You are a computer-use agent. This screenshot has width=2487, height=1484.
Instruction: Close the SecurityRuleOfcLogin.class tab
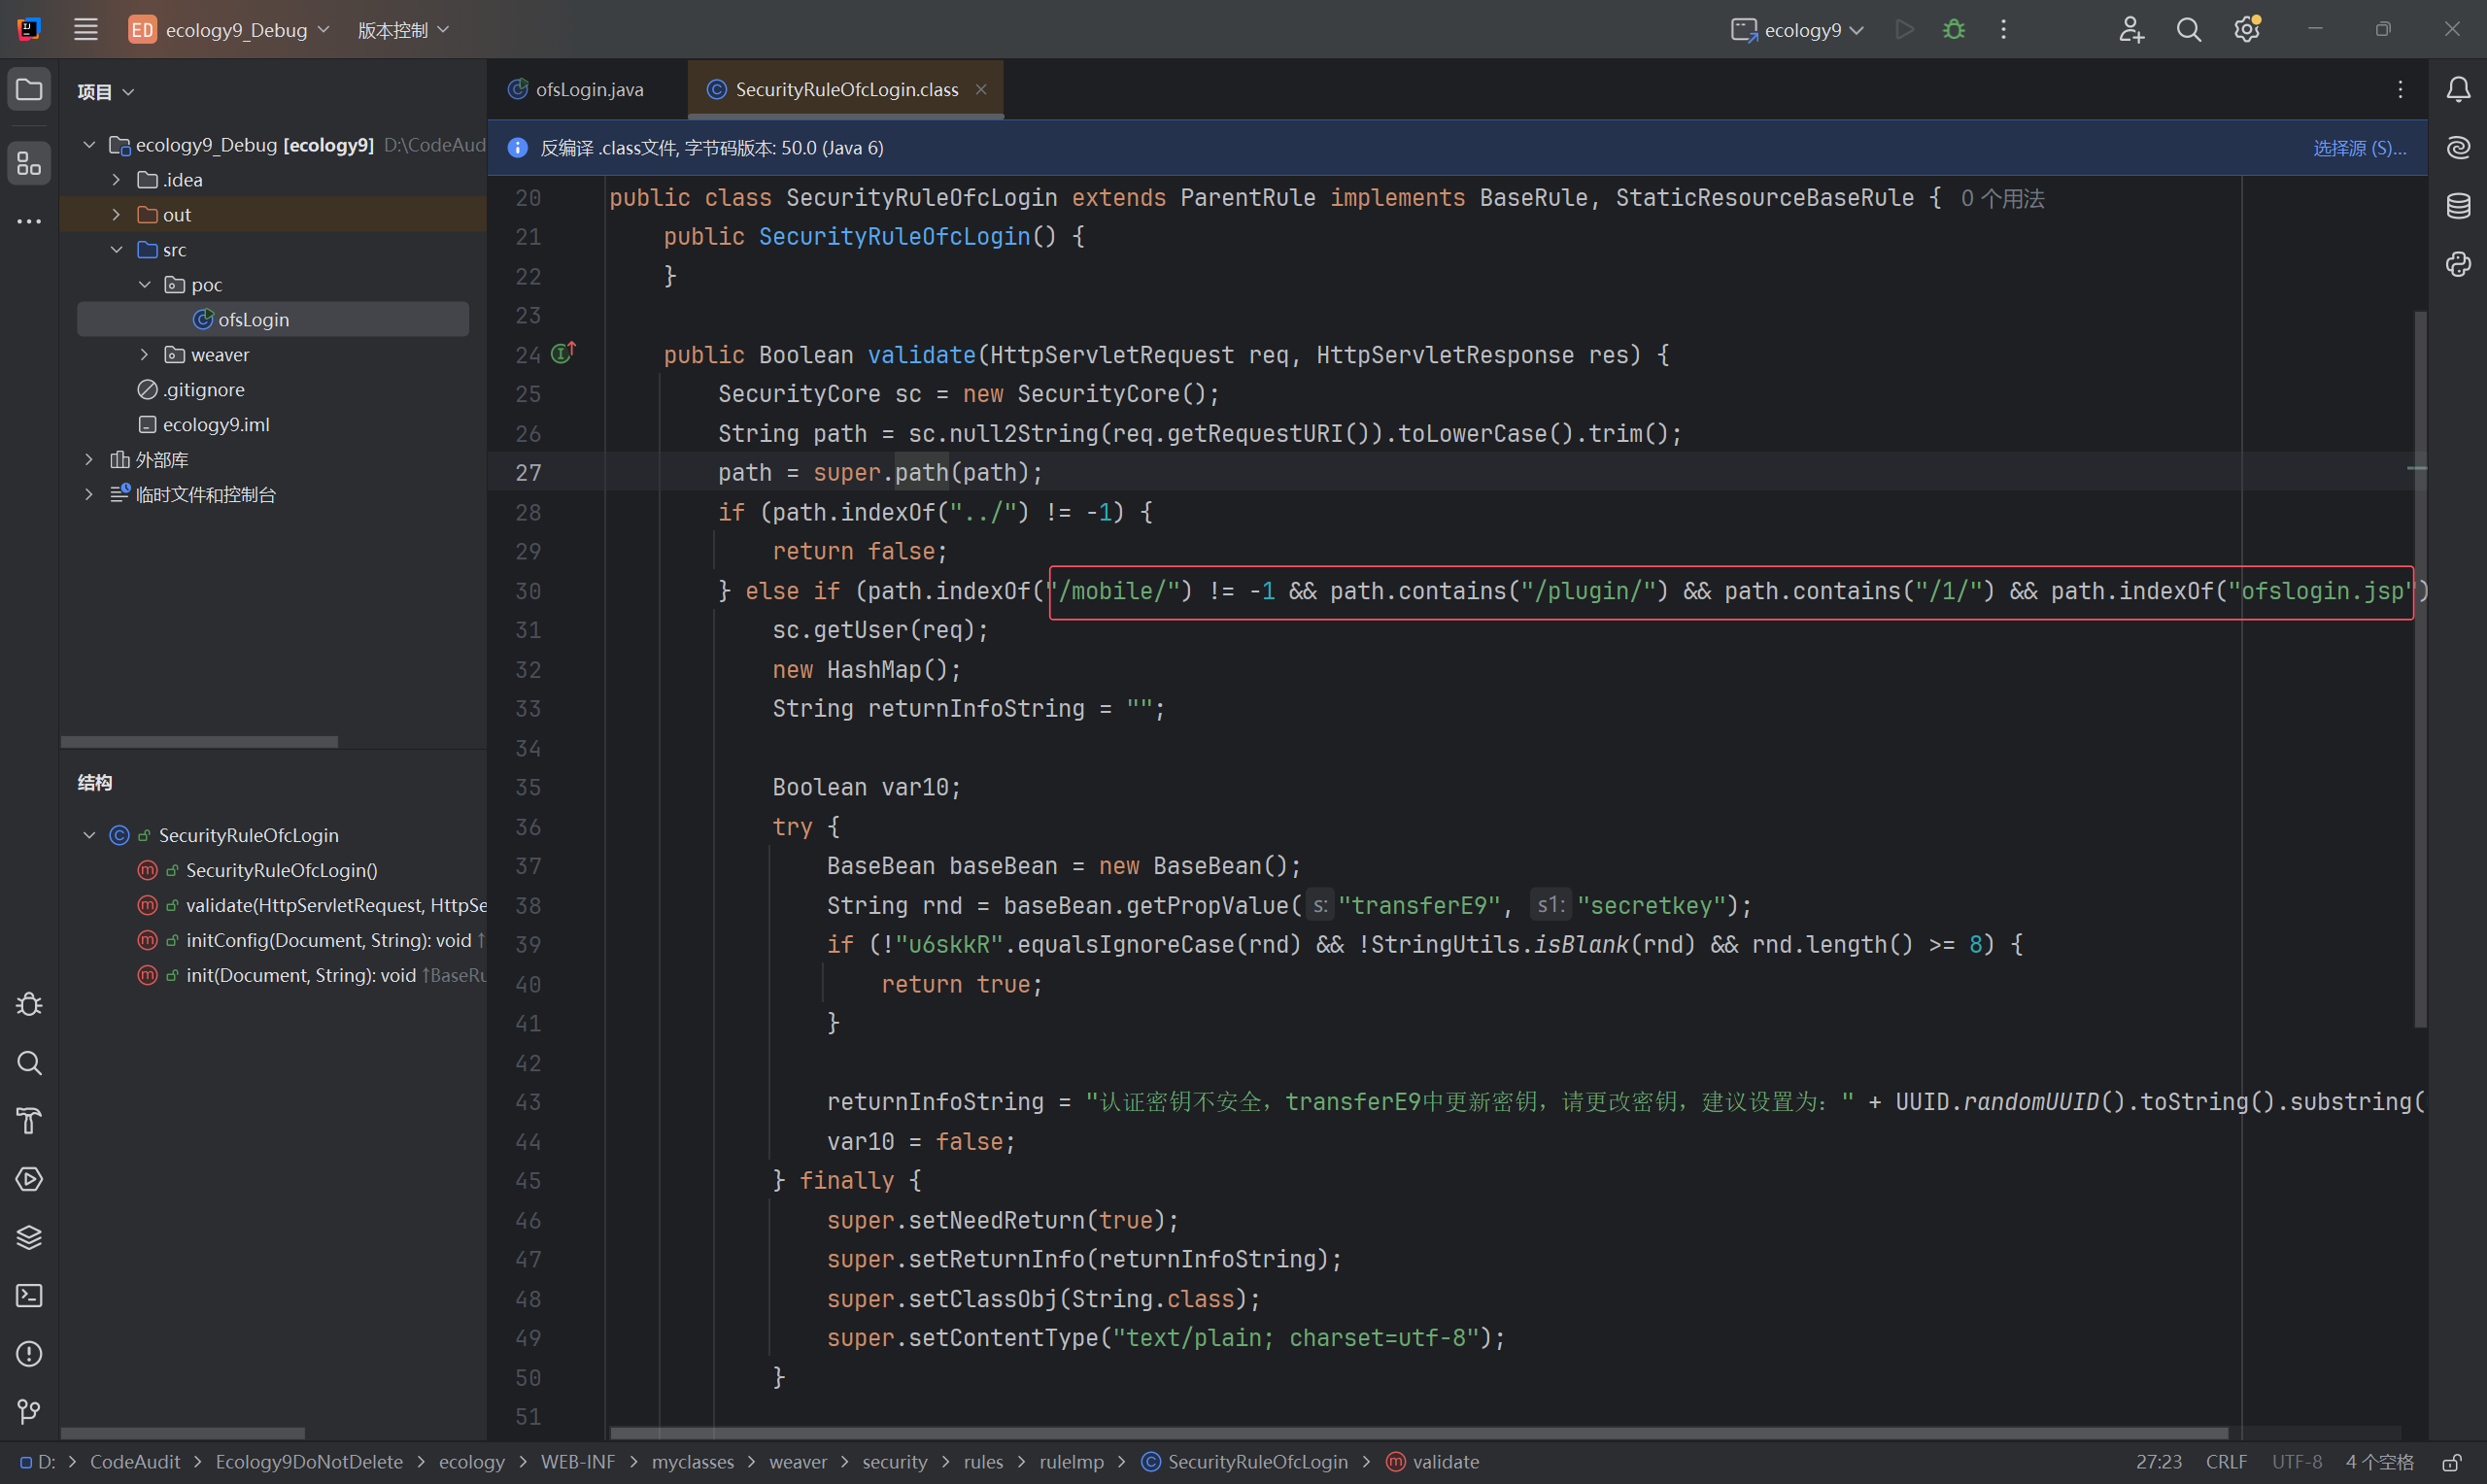coord(981,89)
